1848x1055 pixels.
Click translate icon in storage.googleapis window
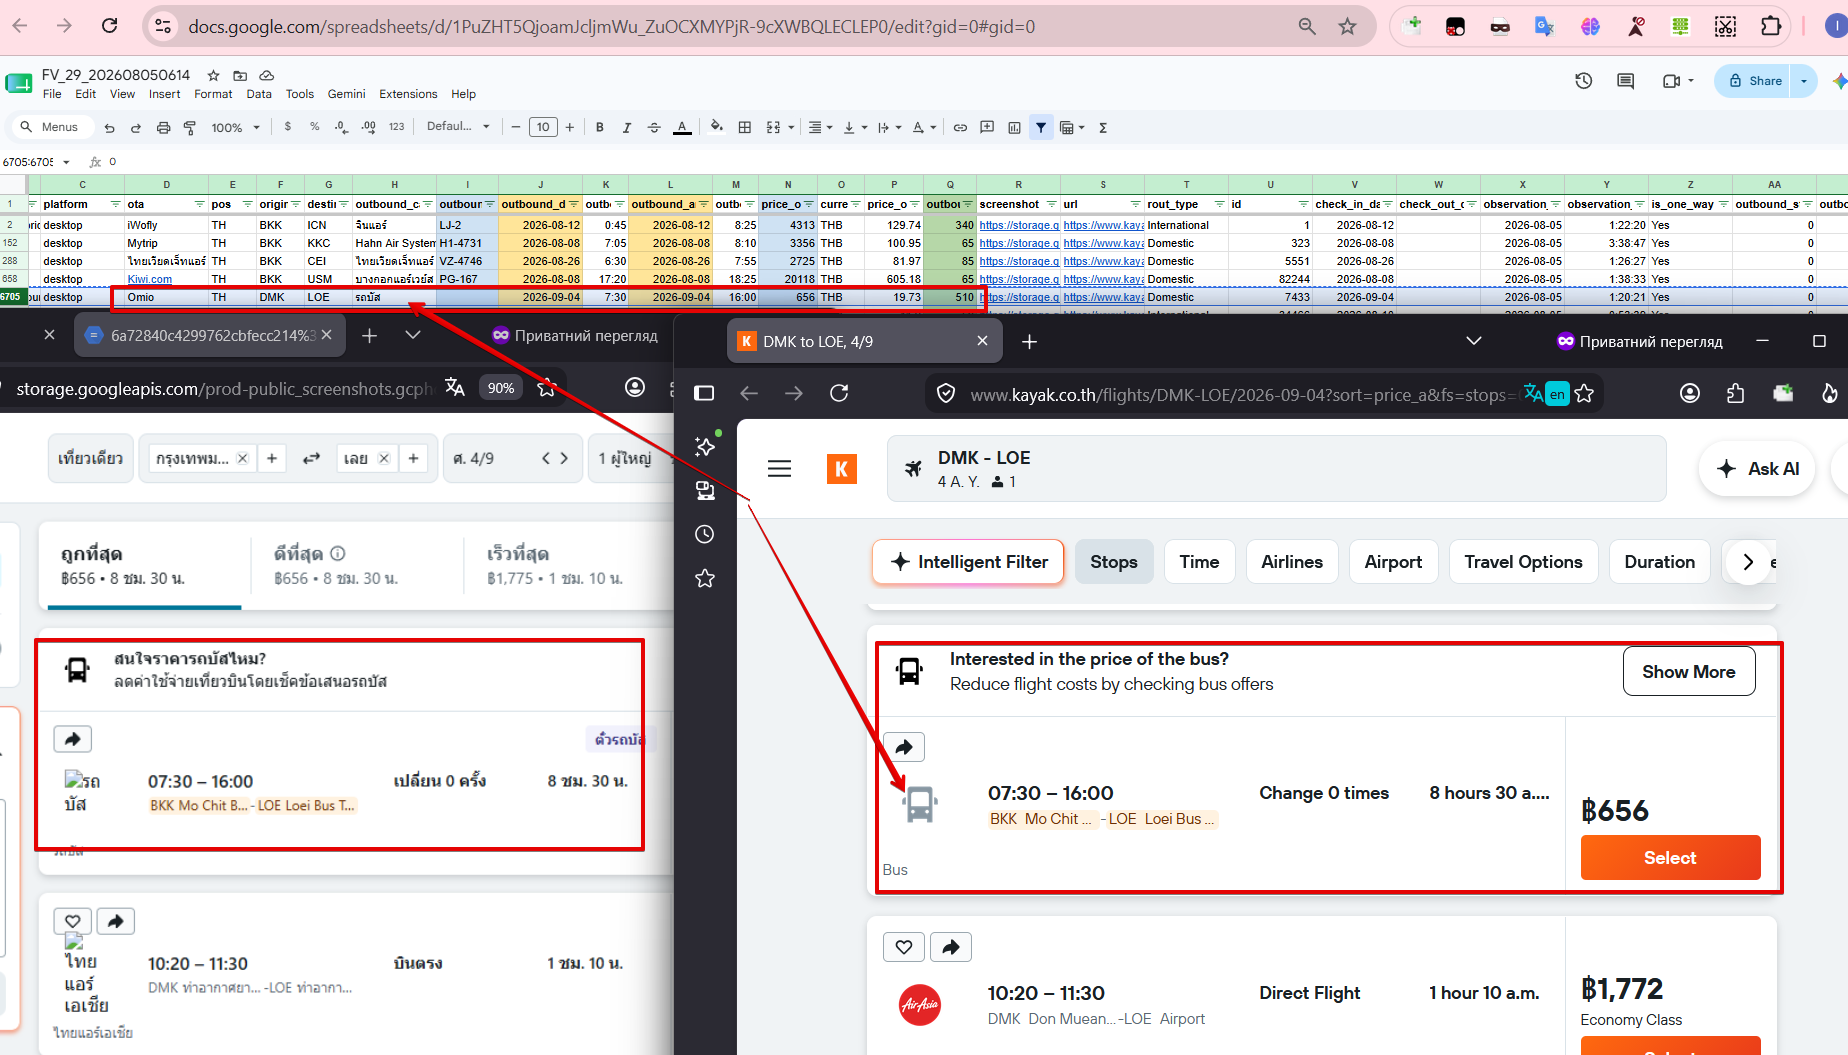coord(455,388)
